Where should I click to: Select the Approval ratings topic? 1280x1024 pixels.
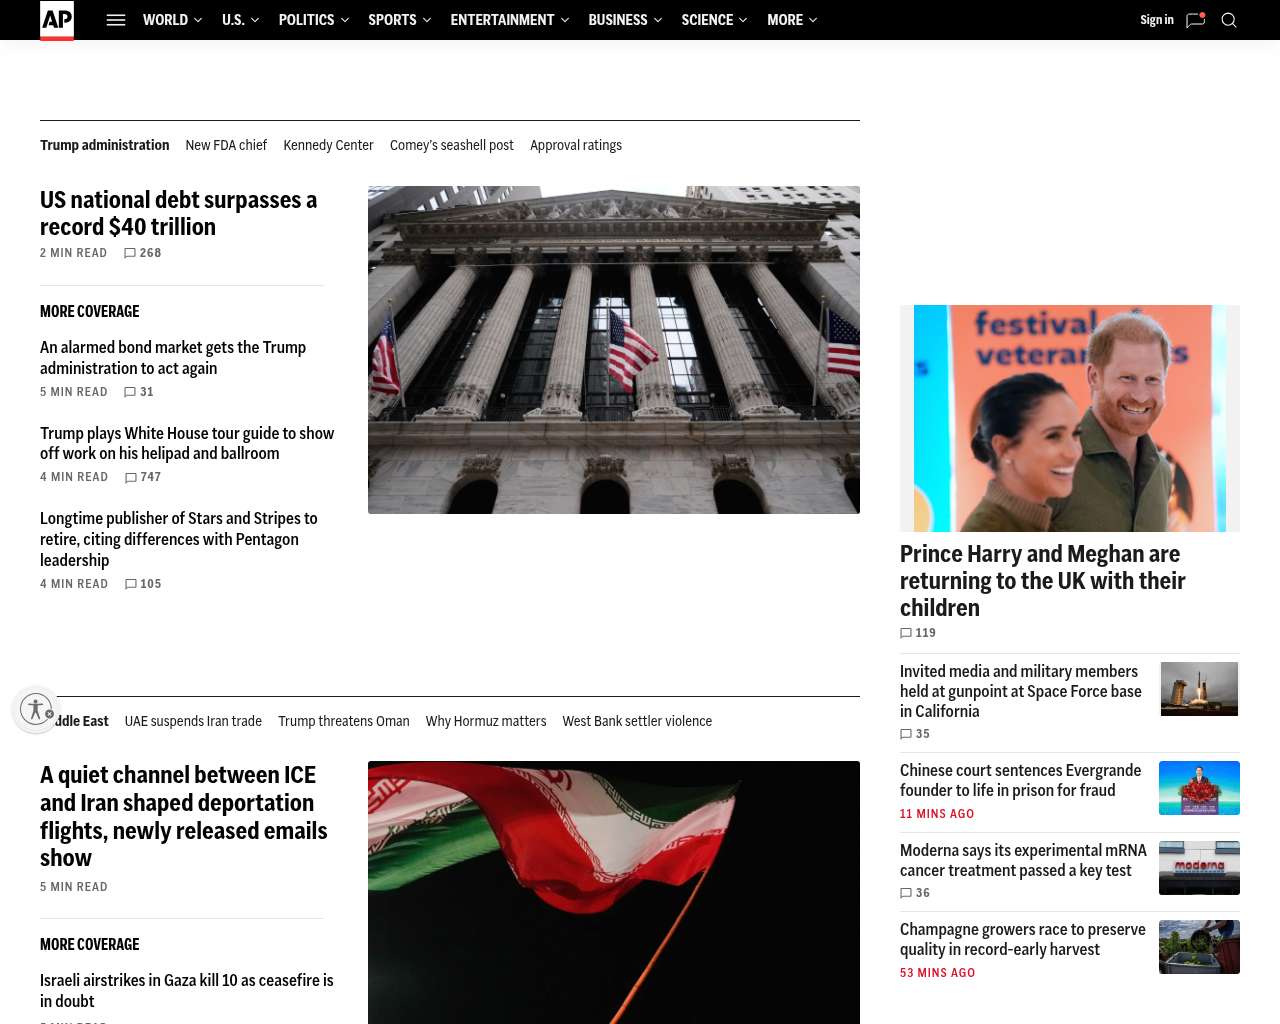click(x=576, y=145)
